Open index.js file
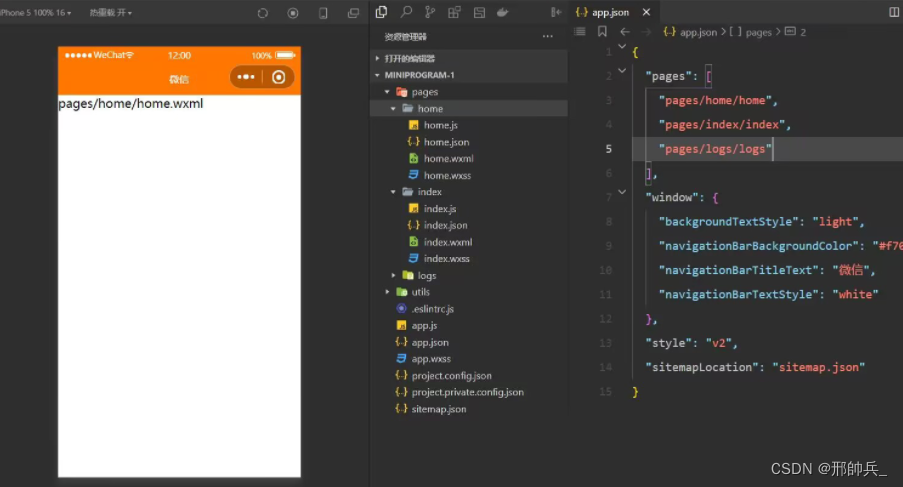The width and height of the screenshot is (903, 487). (440, 208)
